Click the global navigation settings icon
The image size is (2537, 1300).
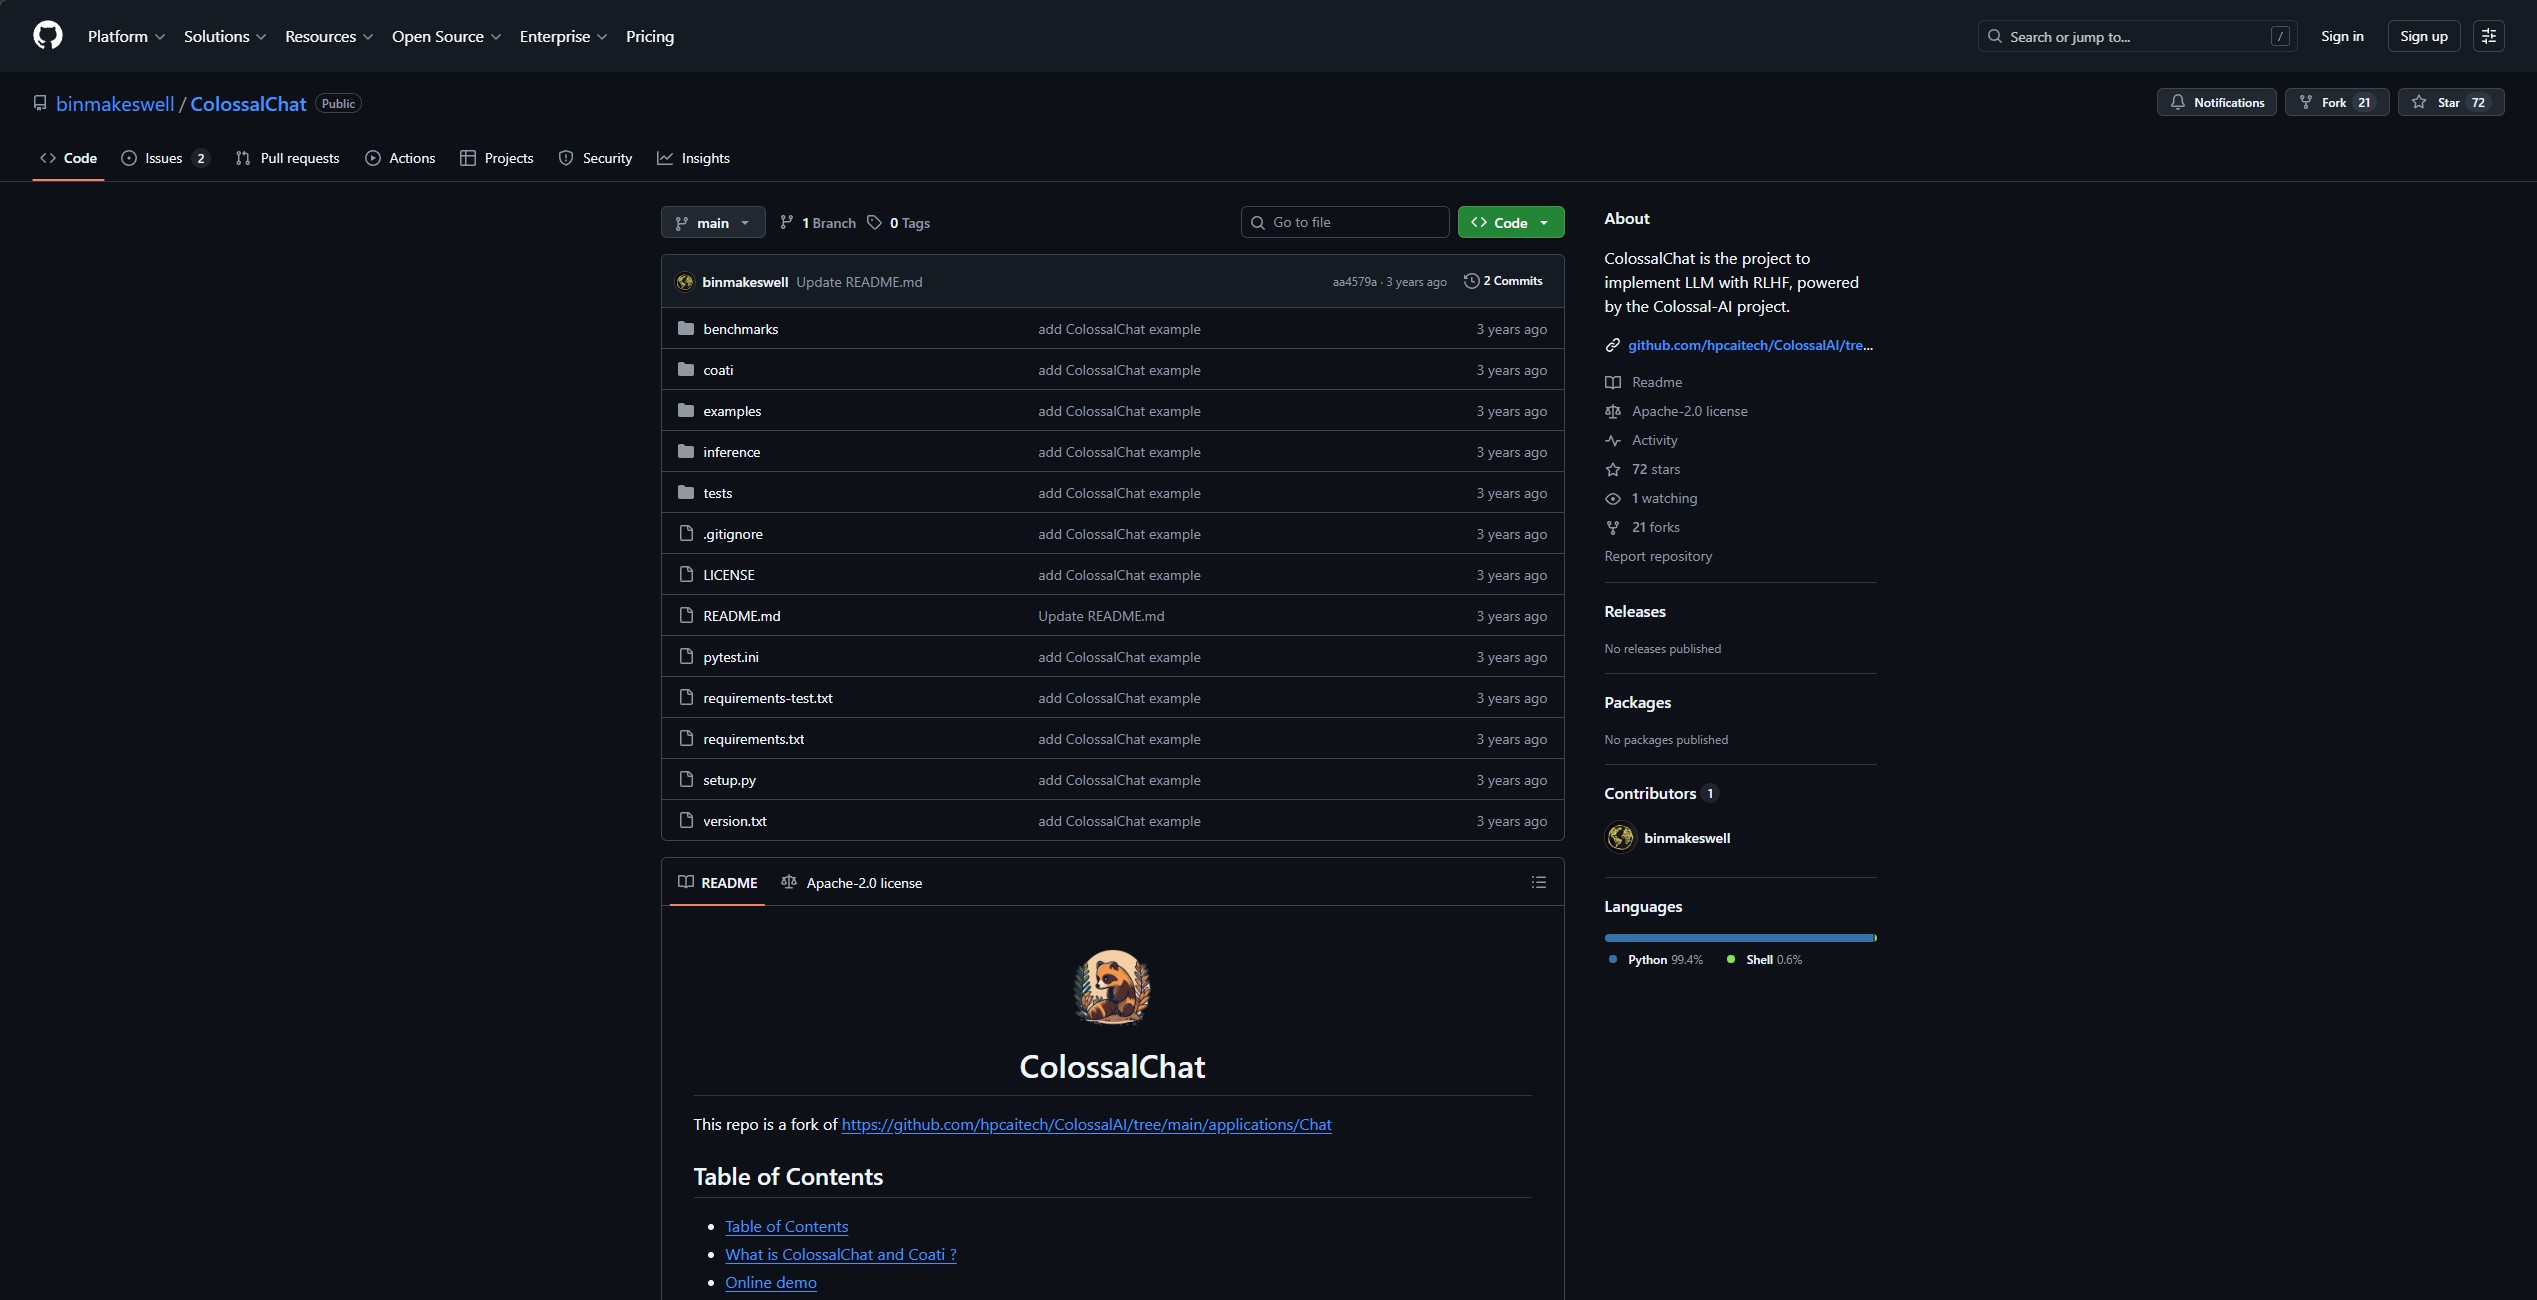2489,36
